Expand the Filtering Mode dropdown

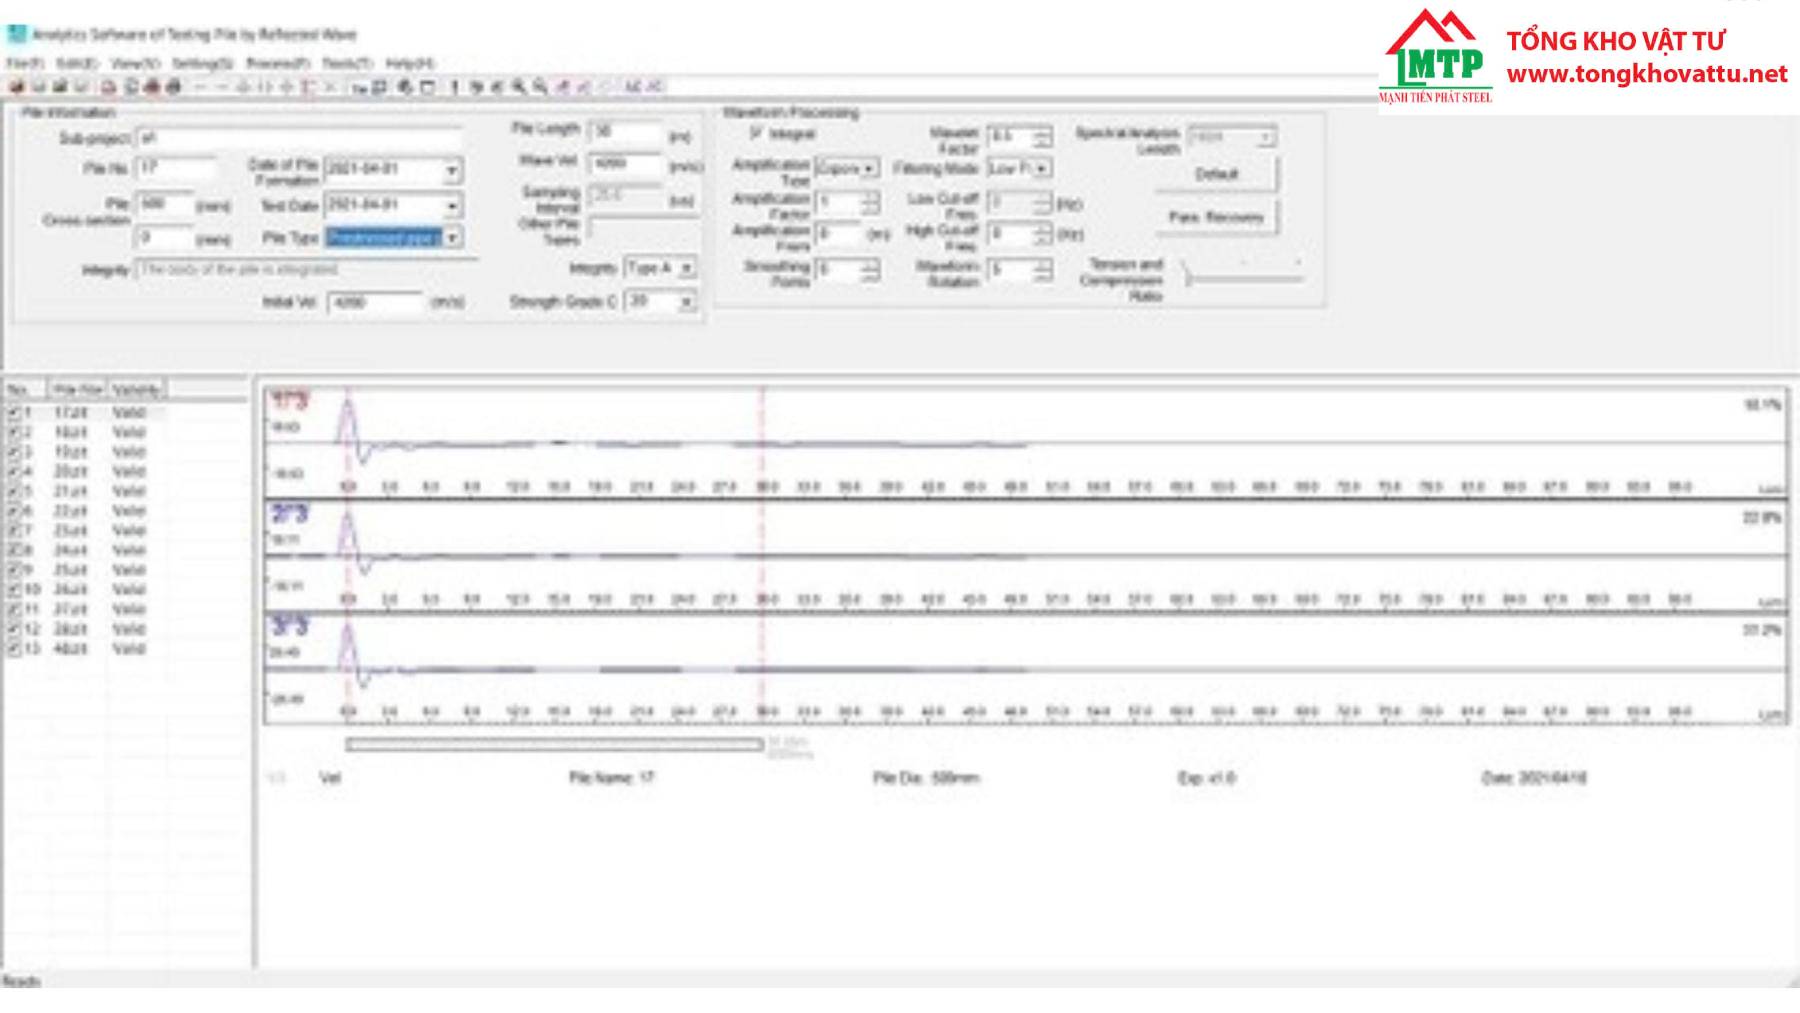point(1041,169)
